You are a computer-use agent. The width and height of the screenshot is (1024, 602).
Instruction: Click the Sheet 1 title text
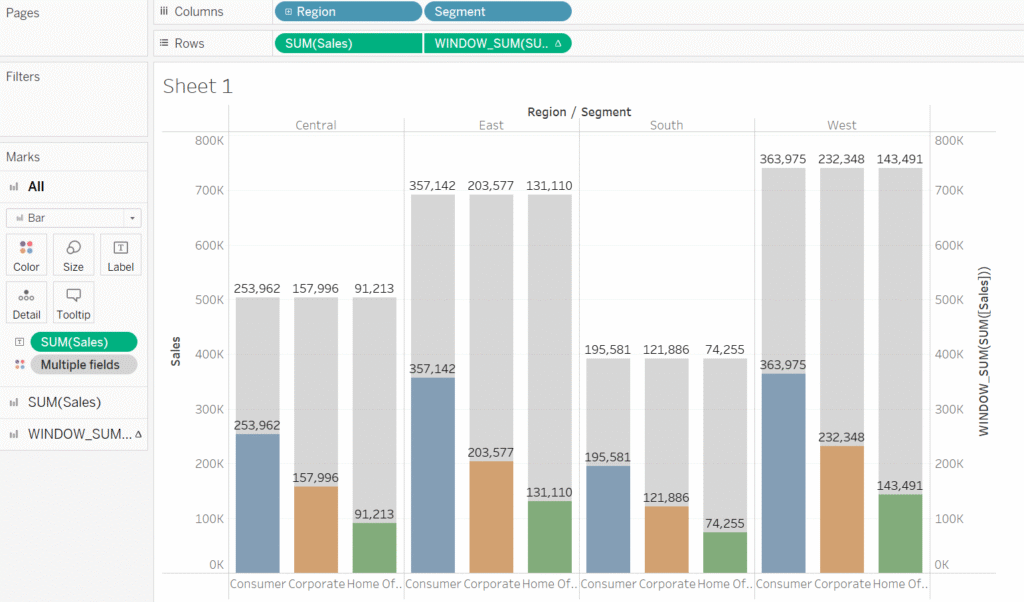pyautogui.click(x=198, y=86)
